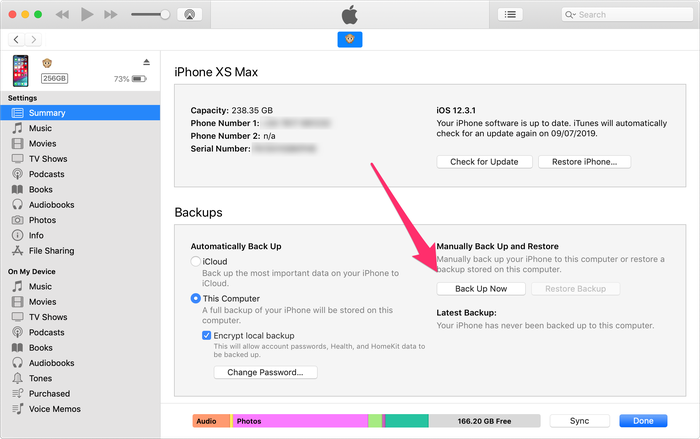Click the Check for Update button
The height and width of the screenshot is (439, 700).
pyautogui.click(x=484, y=162)
